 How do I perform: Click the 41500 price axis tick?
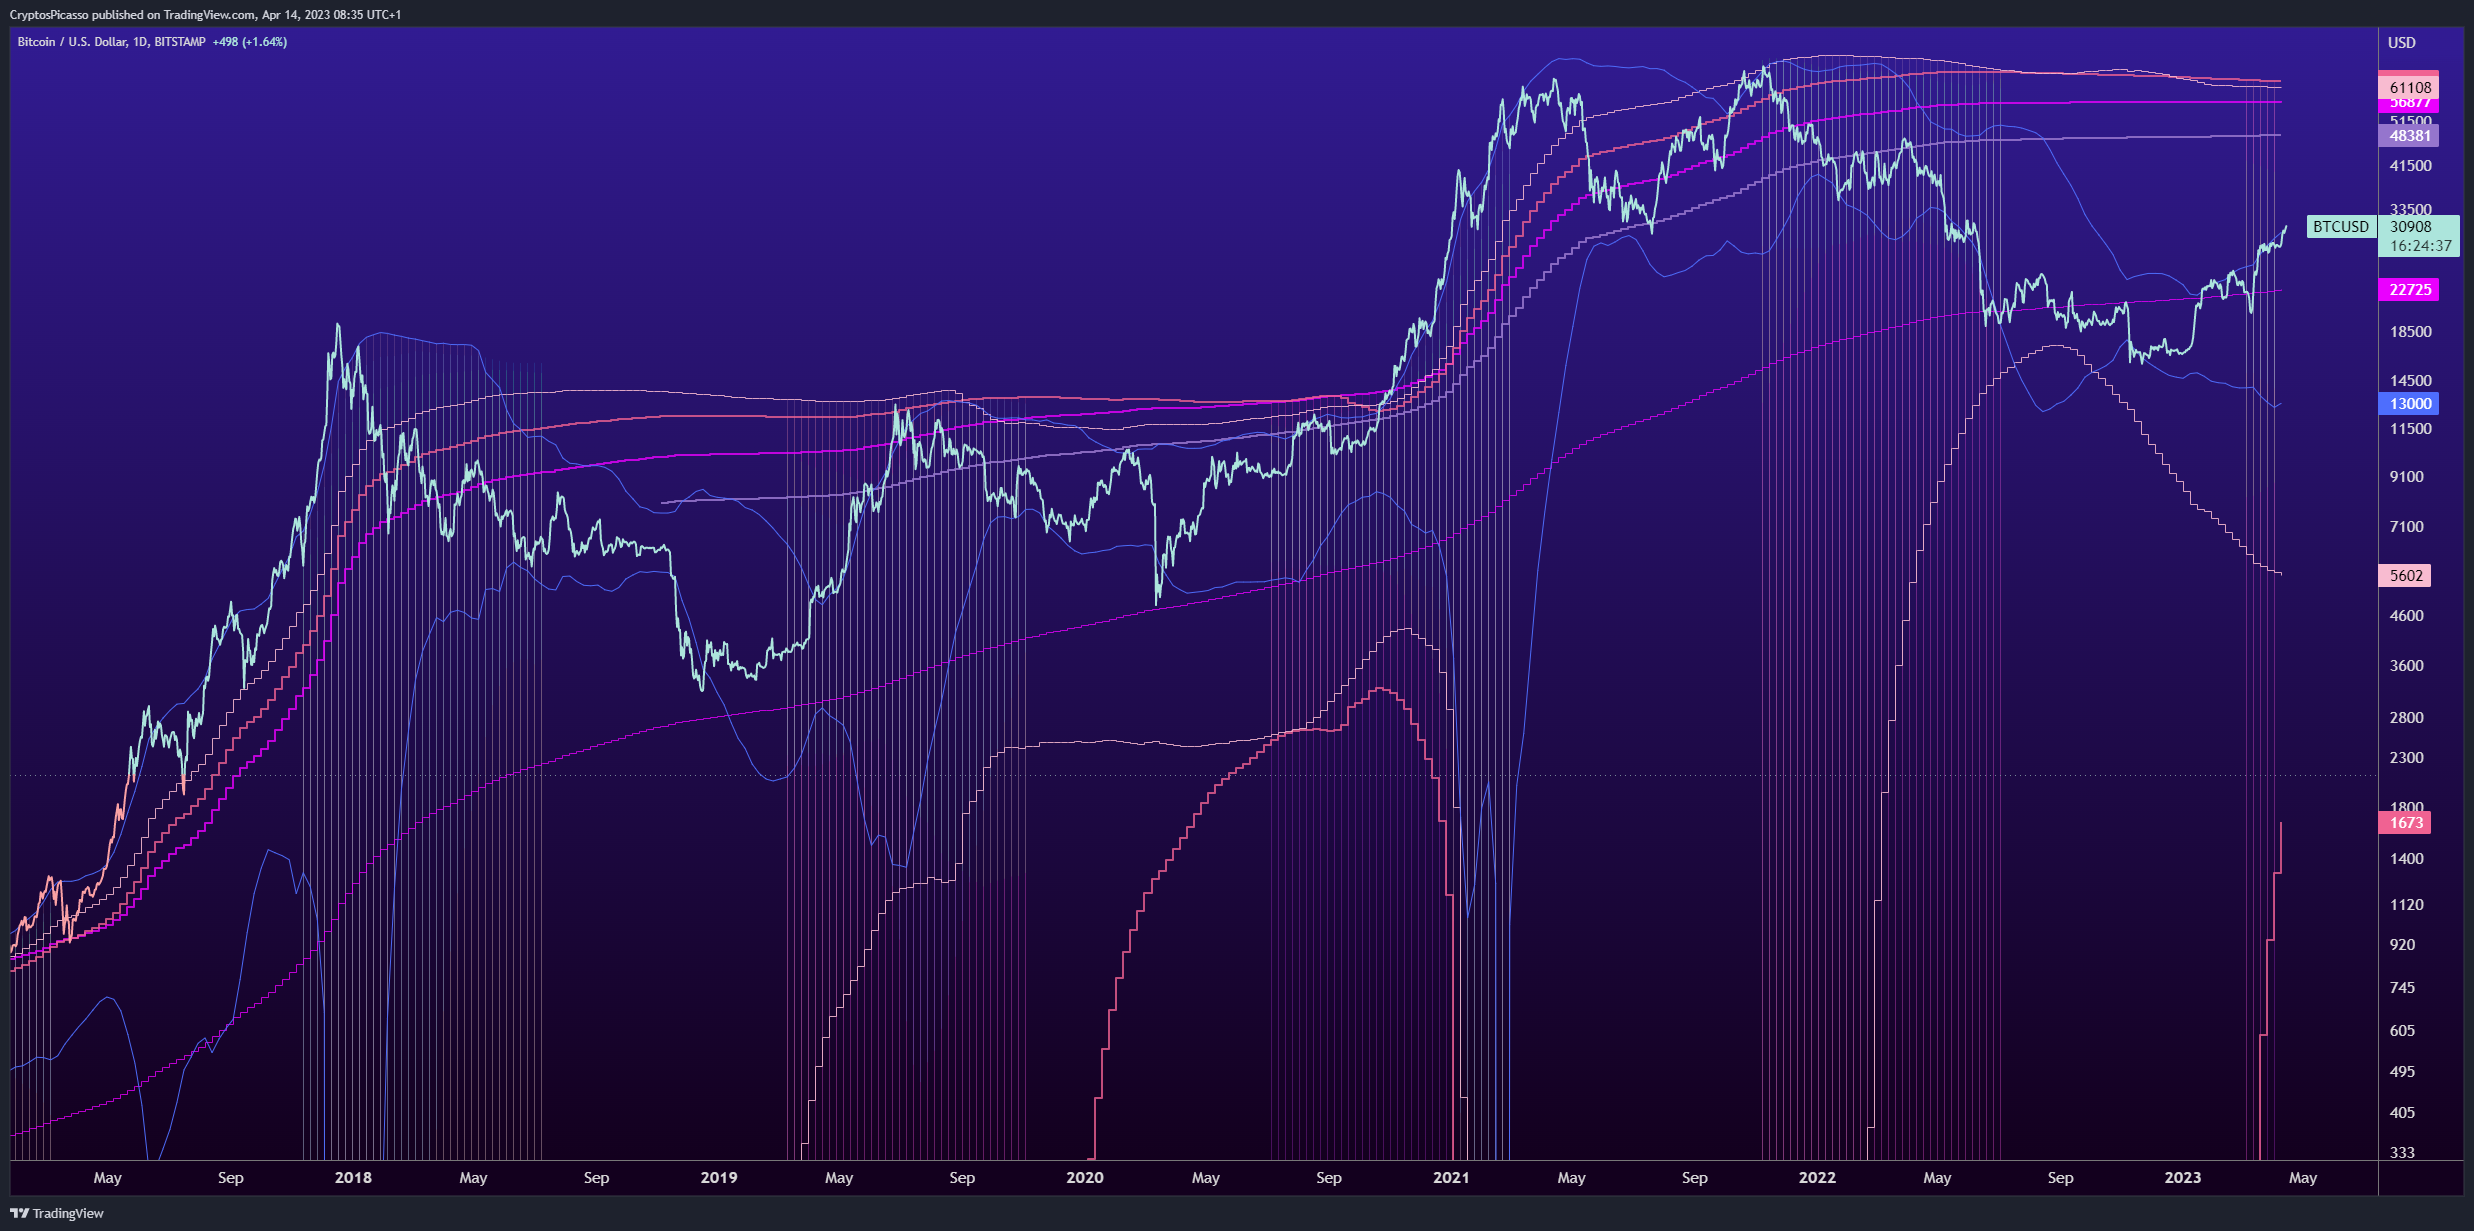pyautogui.click(x=2411, y=166)
